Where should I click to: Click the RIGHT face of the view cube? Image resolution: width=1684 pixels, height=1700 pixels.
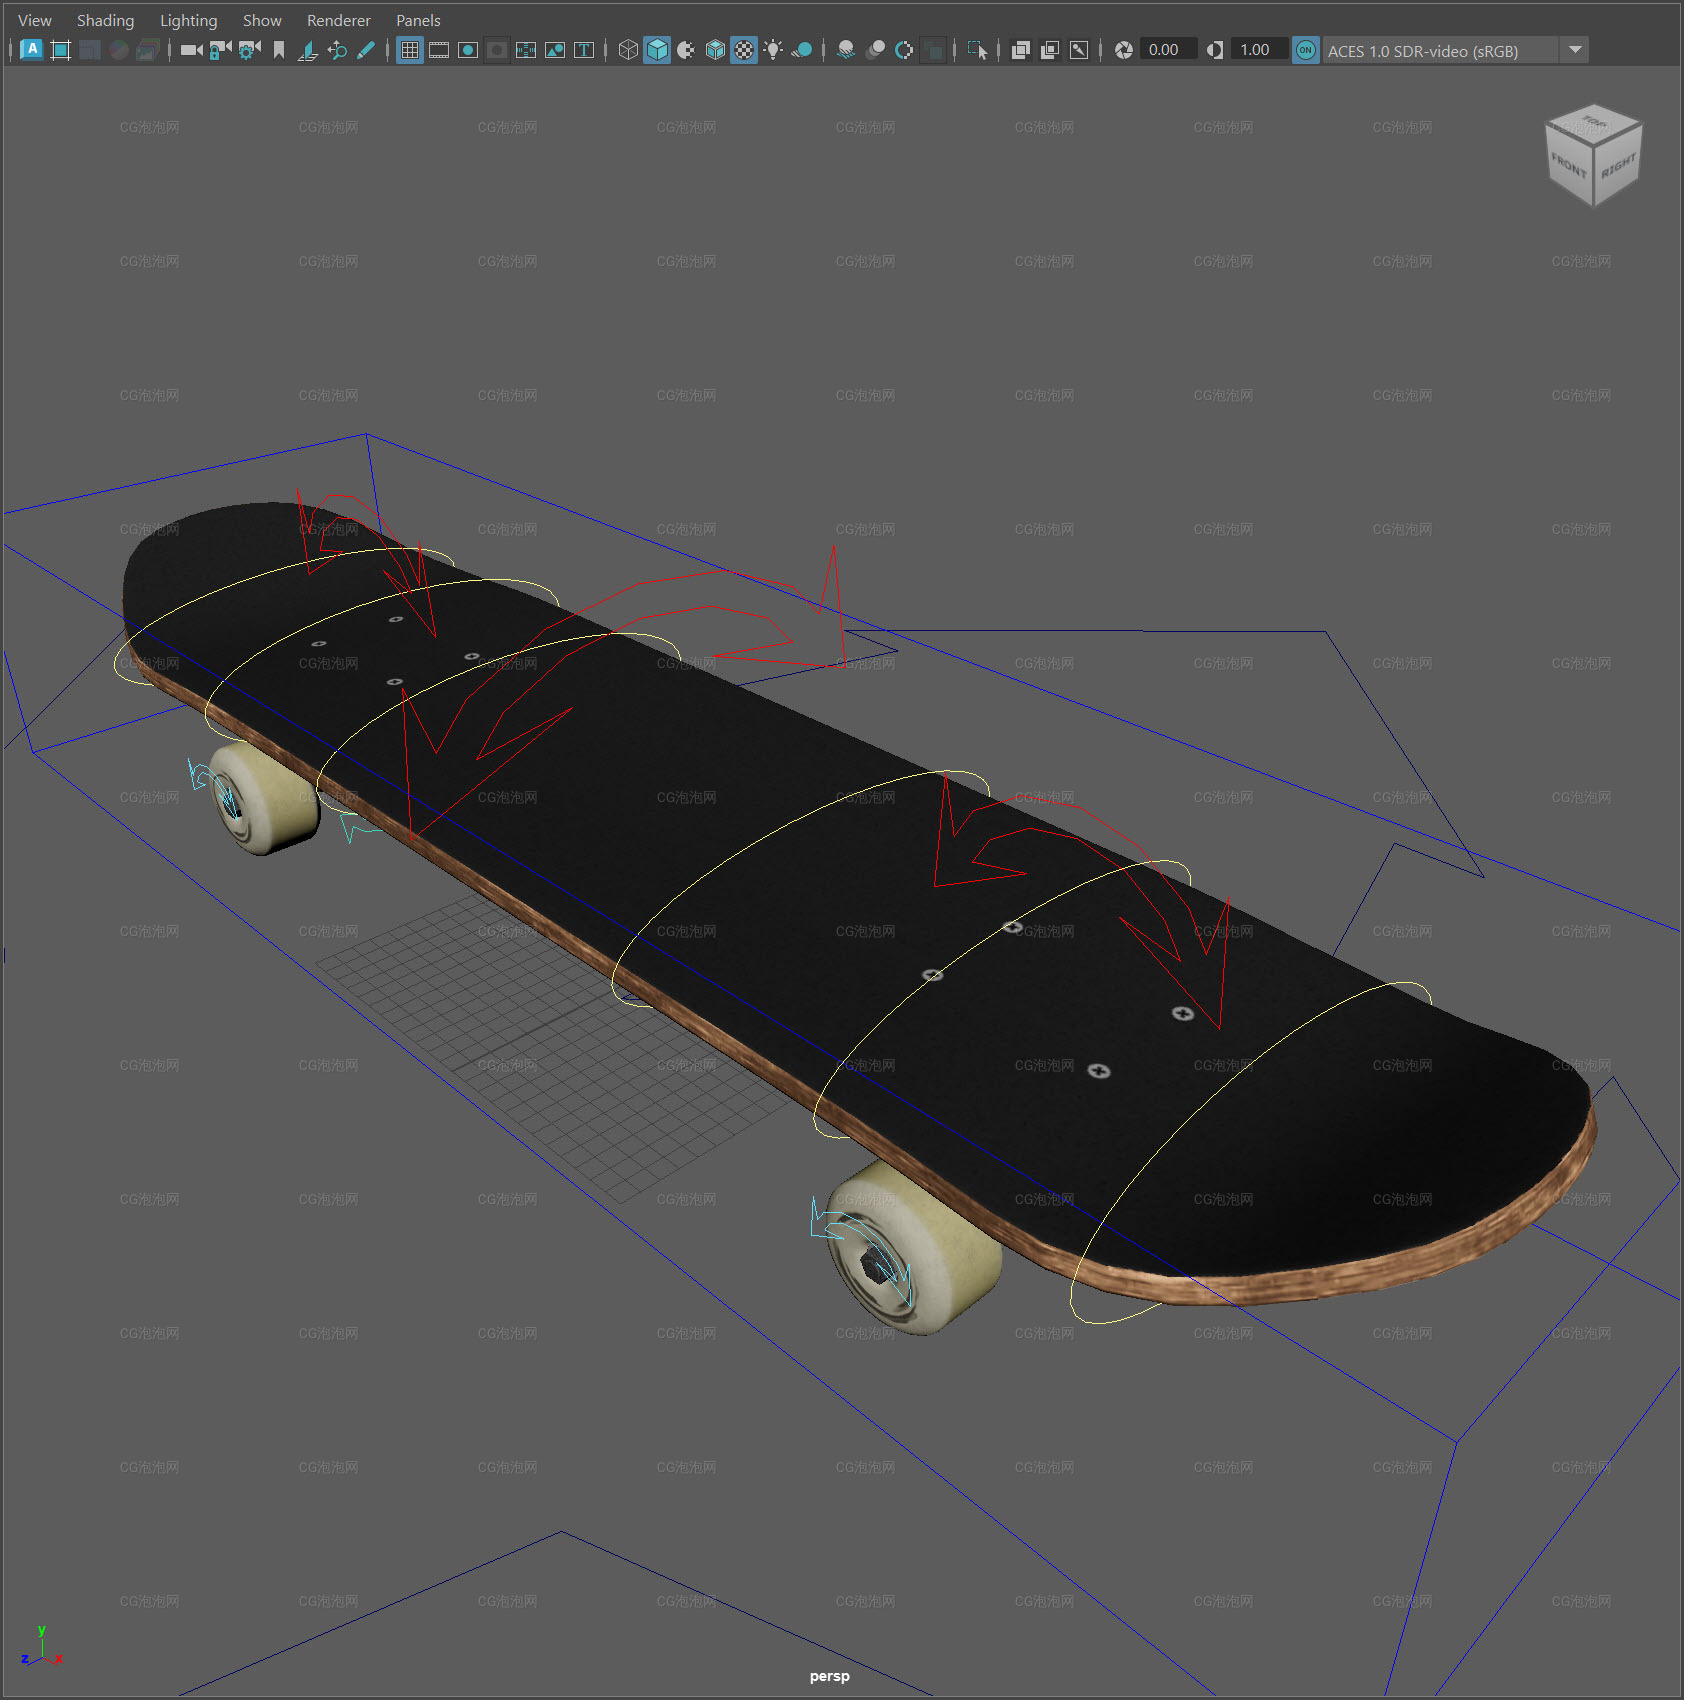[x=1617, y=166]
